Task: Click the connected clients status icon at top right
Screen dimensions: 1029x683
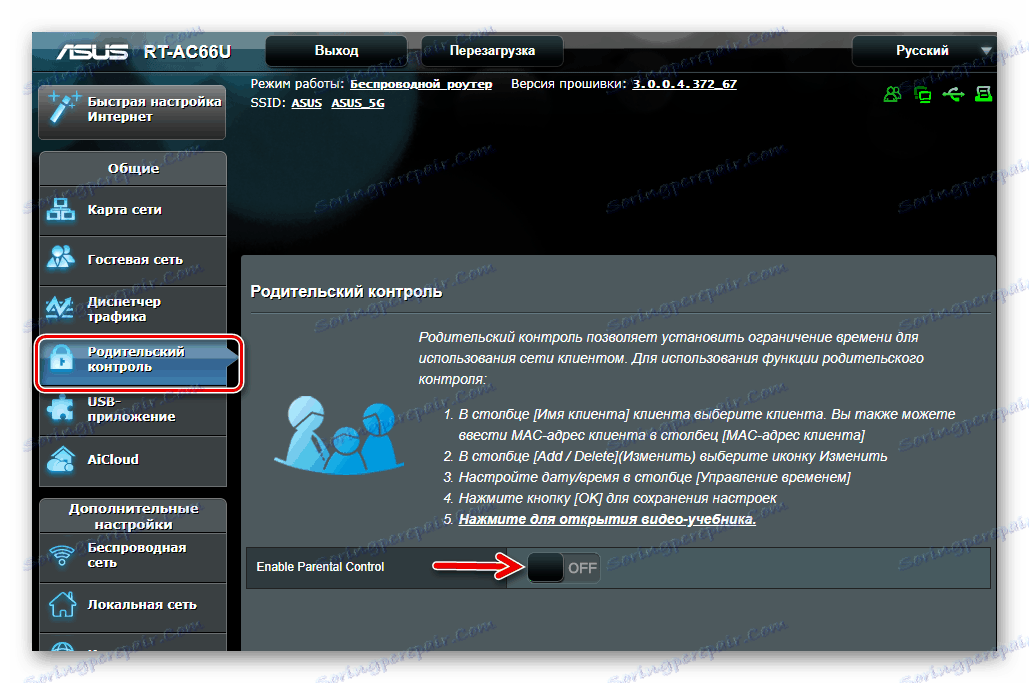Action: 923,95
